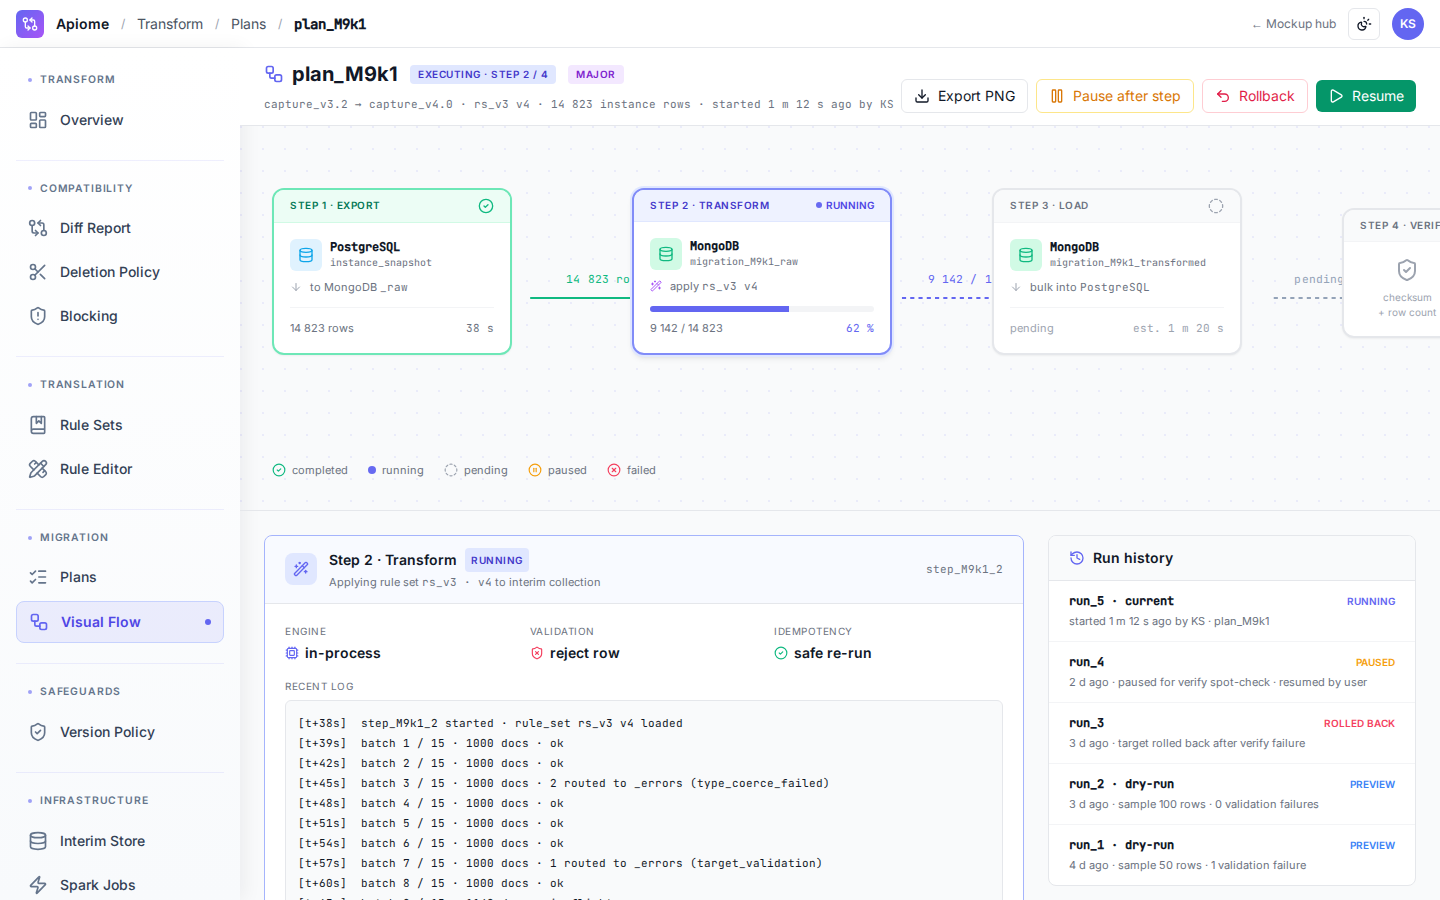Click PostgreSQL database icon in Step 1
The height and width of the screenshot is (900, 1440).
[306, 255]
